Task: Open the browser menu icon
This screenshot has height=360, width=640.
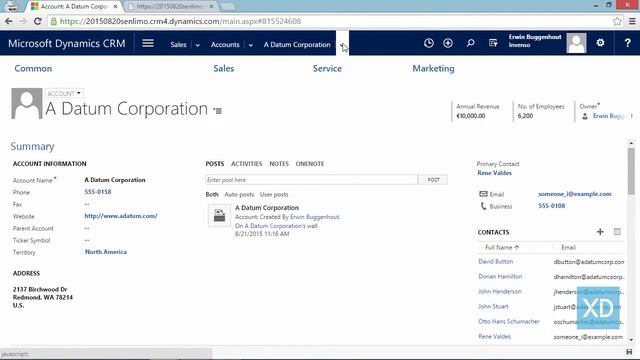Action: point(632,21)
